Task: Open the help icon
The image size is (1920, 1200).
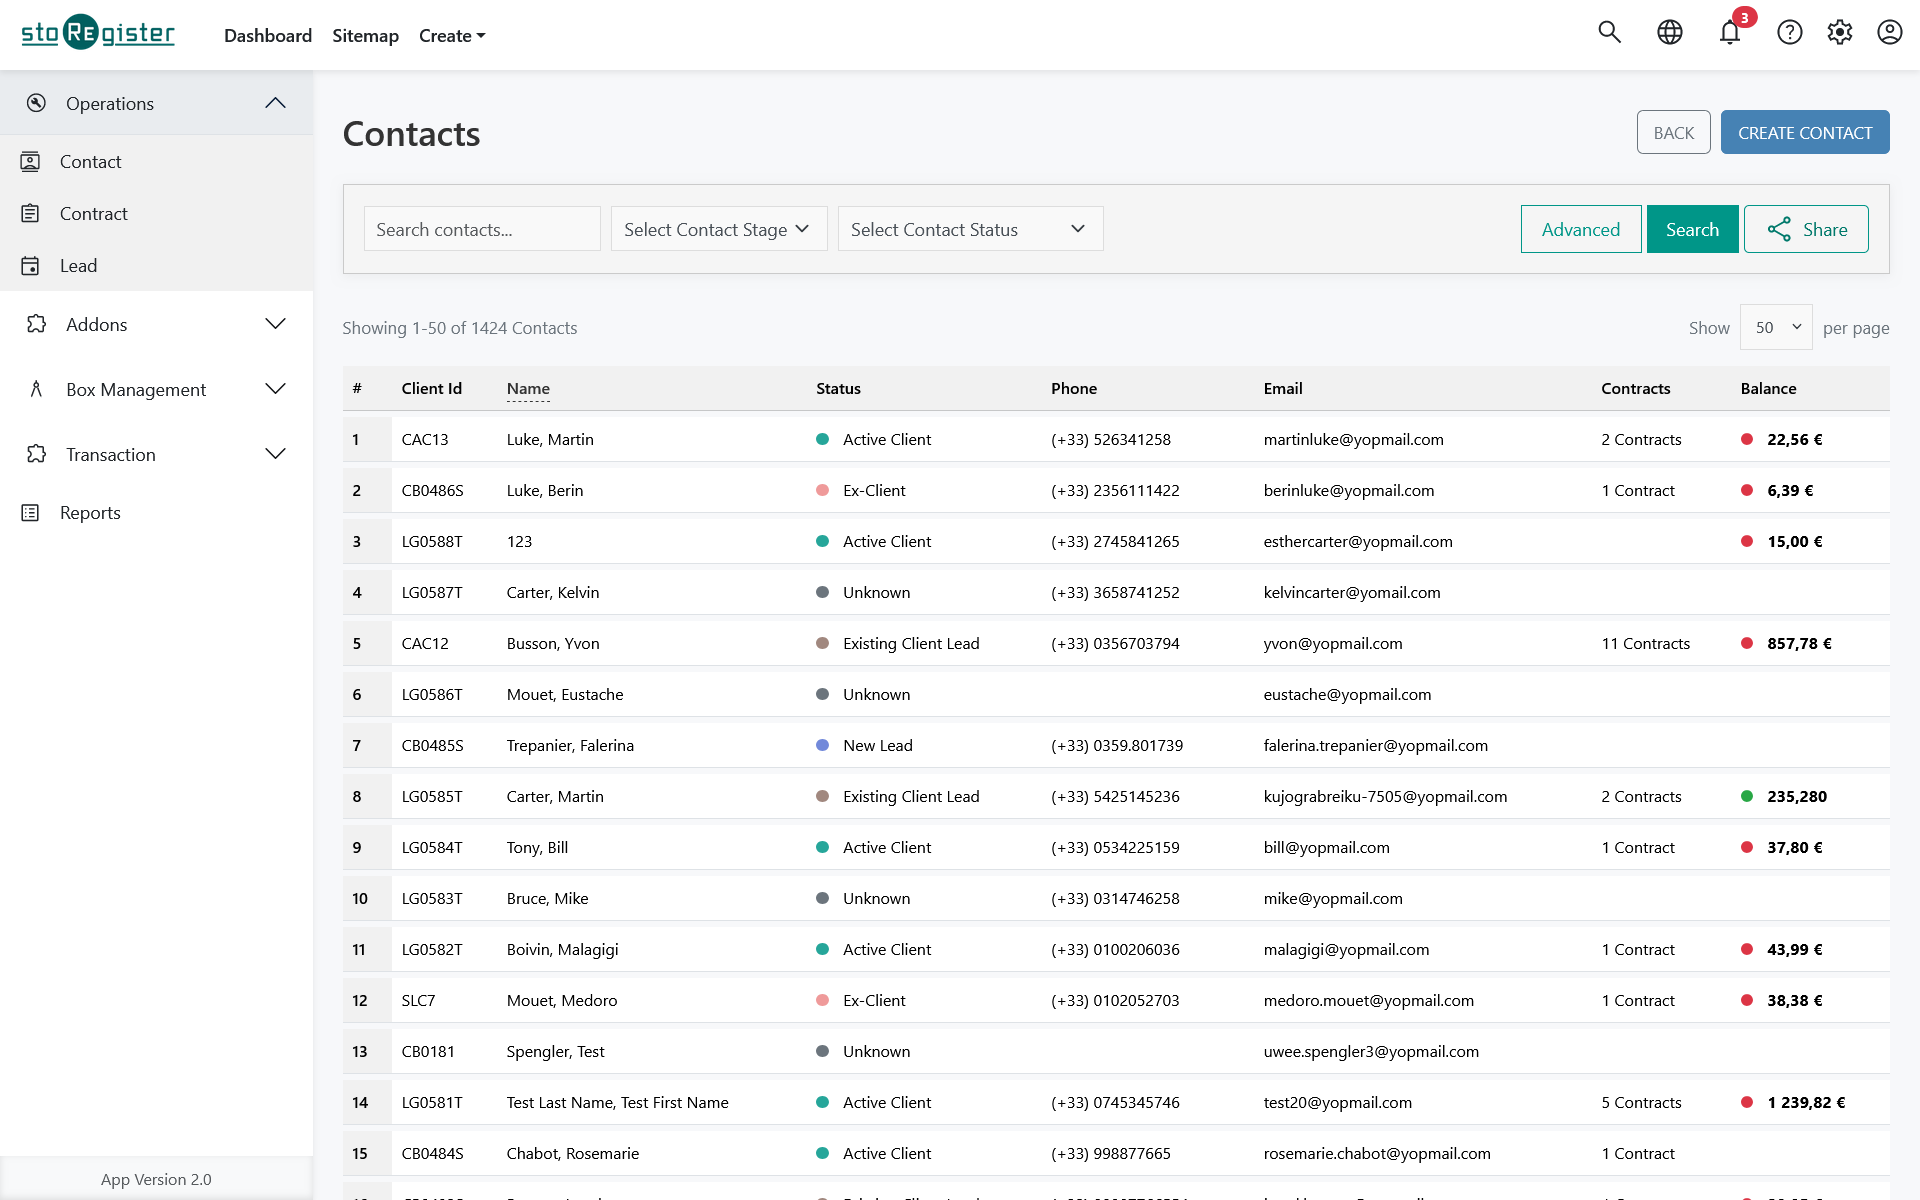Action: point(1790,32)
